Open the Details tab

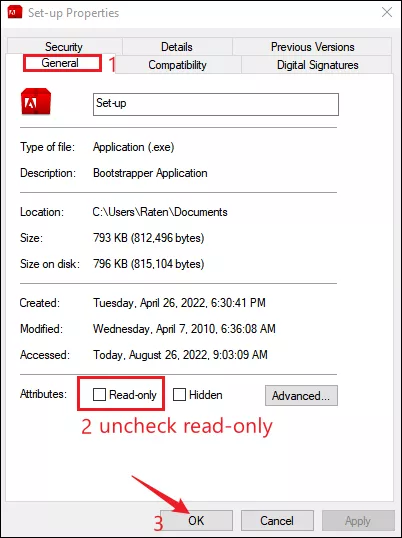pyautogui.click(x=177, y=46)
